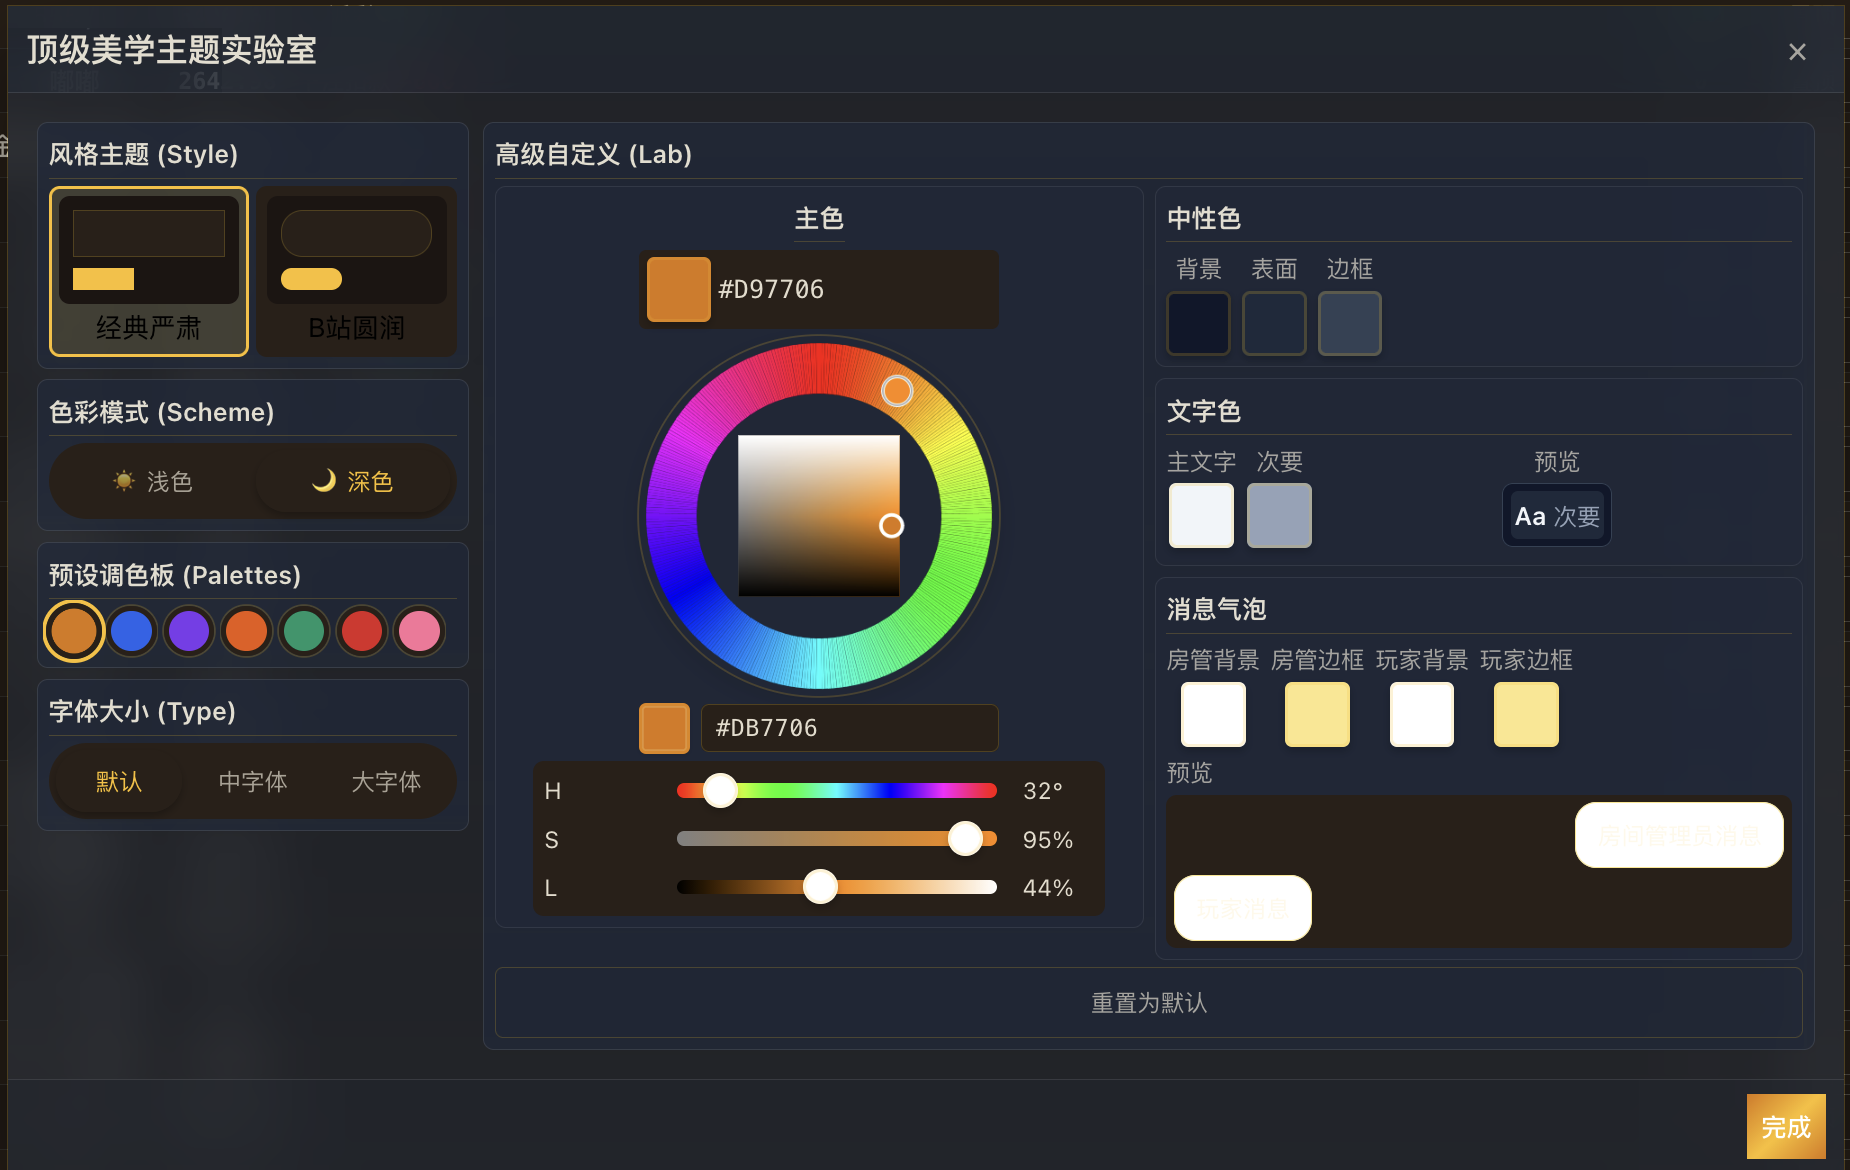This screenshot has width=1850, height=1170.
Task: Click the S saturation slider thumb
Action: tap(965, 838)
